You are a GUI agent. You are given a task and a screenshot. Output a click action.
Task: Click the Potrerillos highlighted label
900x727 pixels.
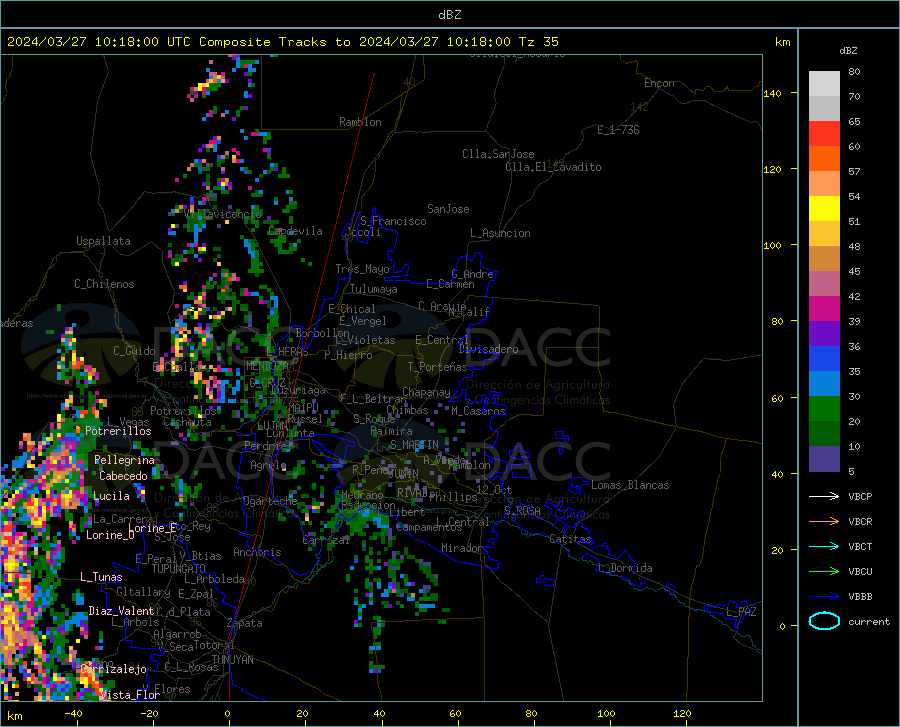click(118, 431)
